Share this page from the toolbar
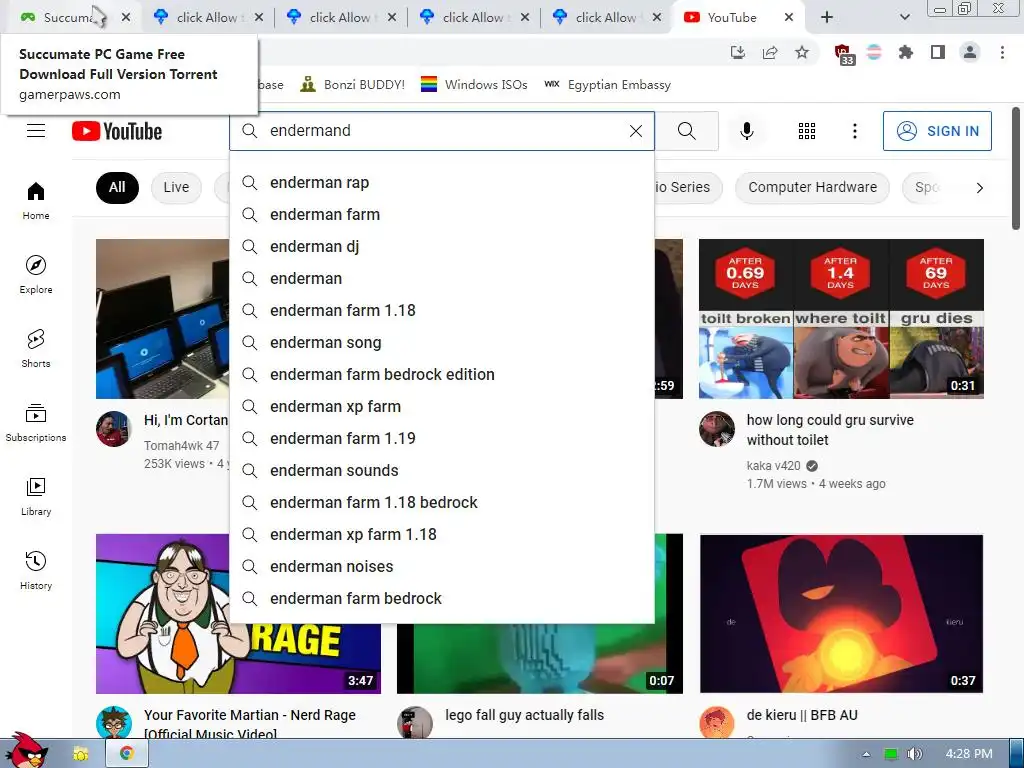Screen dimensions: 1024x768 coord(770,52)
